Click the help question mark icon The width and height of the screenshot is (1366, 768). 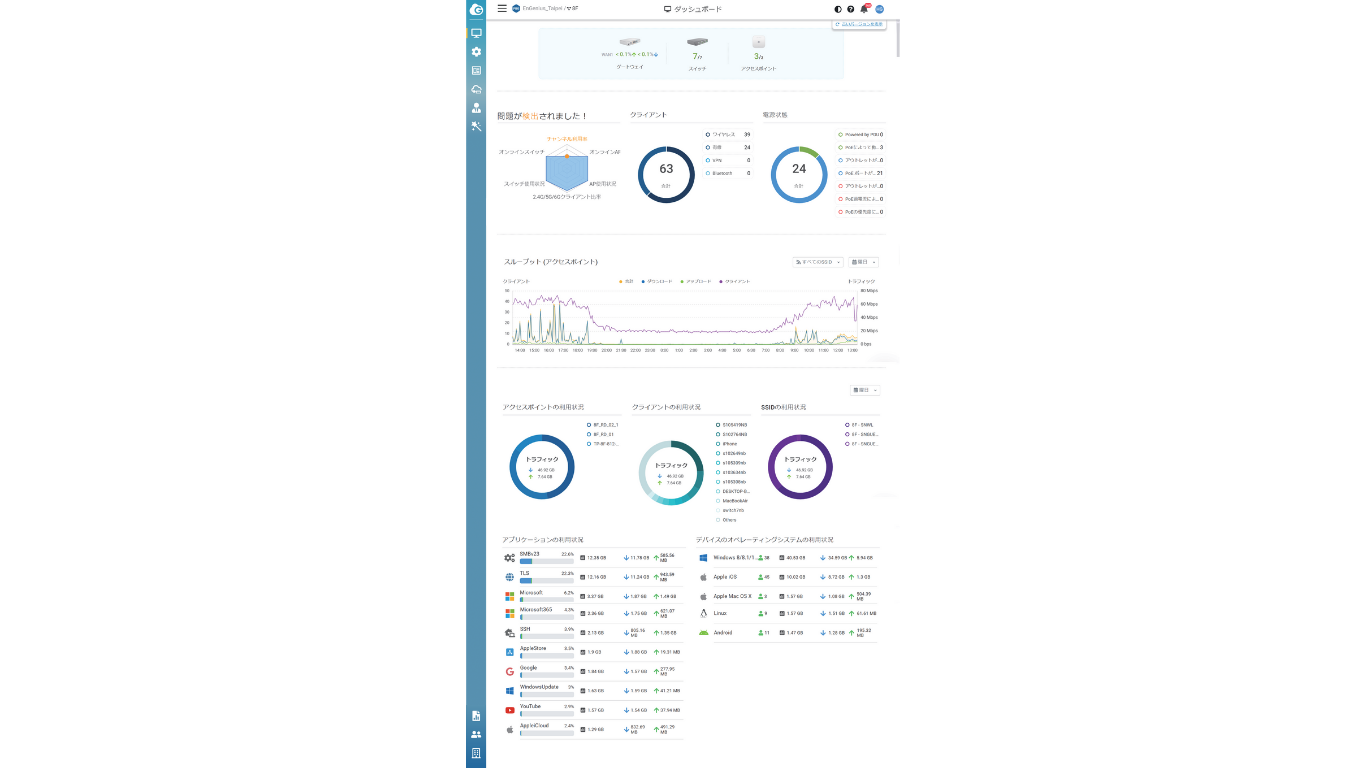pos(849,9)
